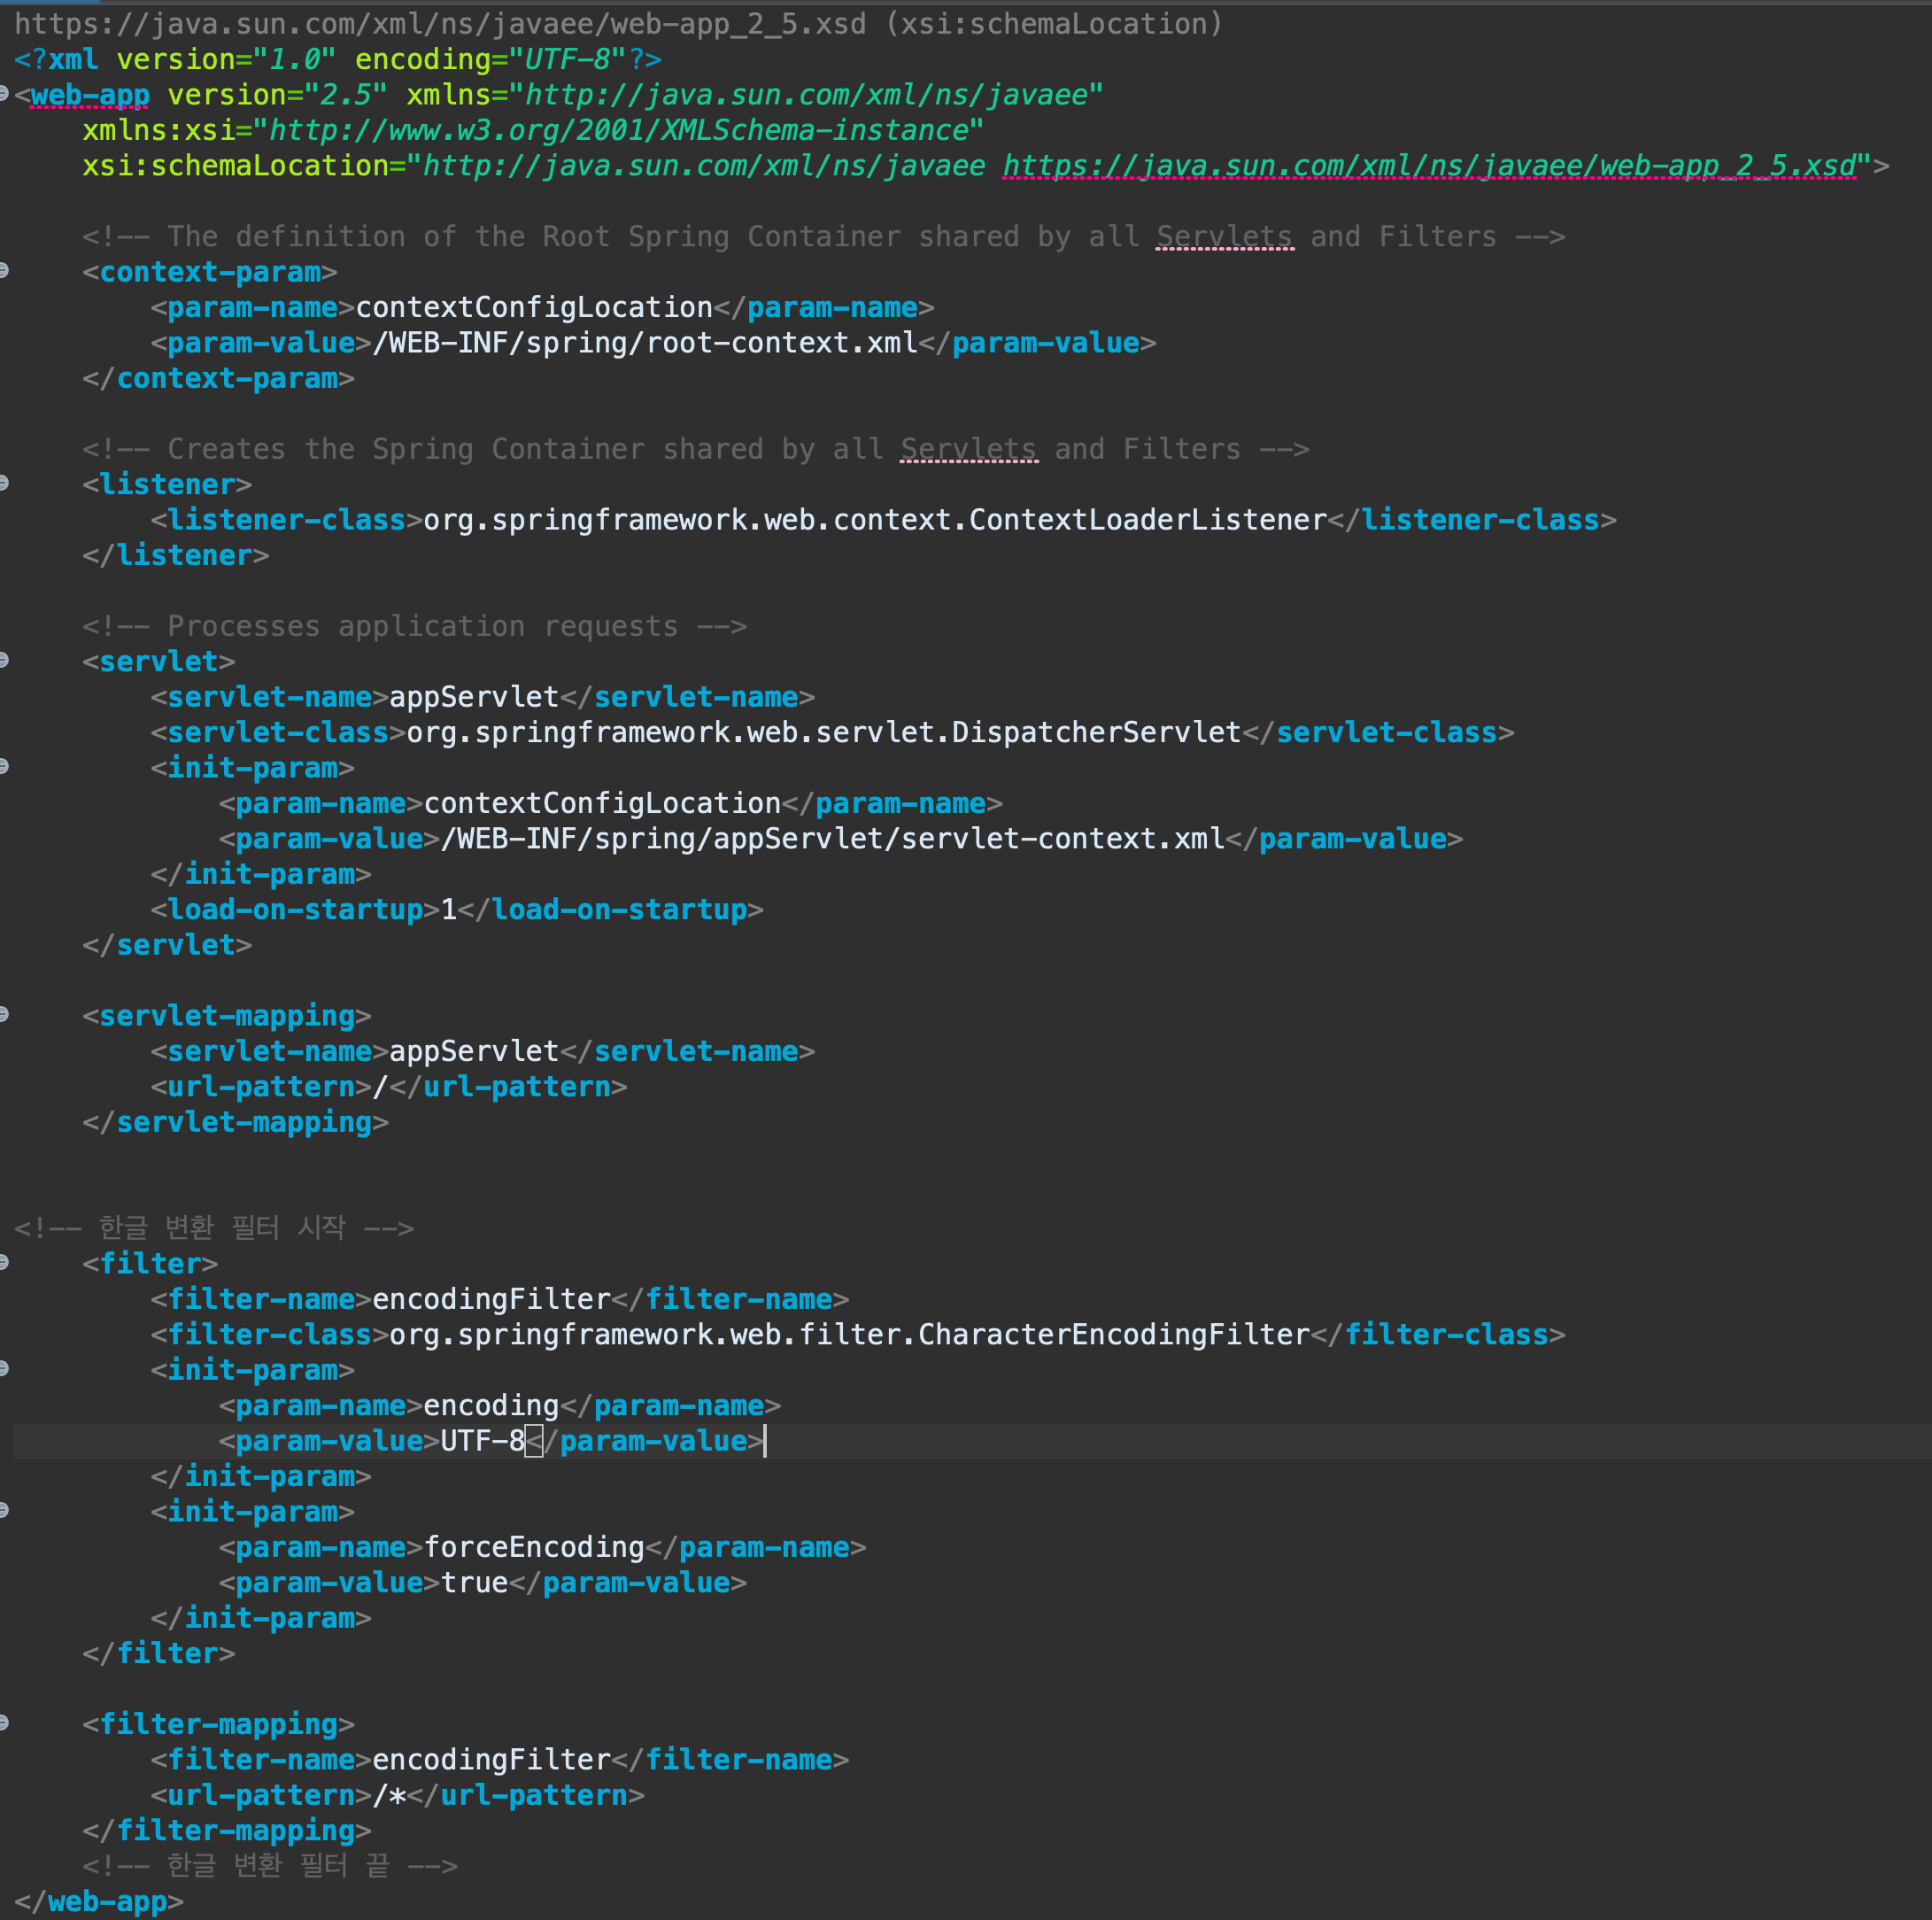This screenshot has width=1932, height=1920.
Task: Place cursor in the UTF-8 param value
Action: point(482,1441)
